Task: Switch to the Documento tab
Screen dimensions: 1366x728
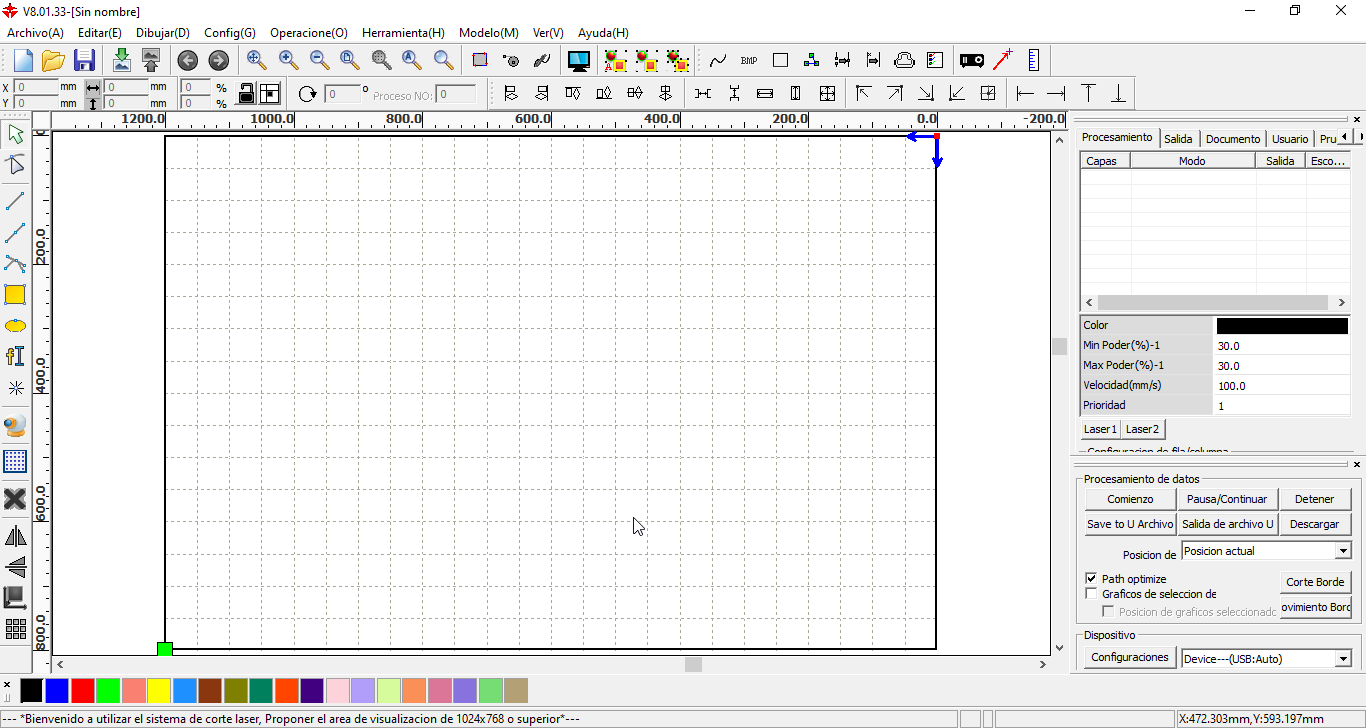Action: [1232, 138]
